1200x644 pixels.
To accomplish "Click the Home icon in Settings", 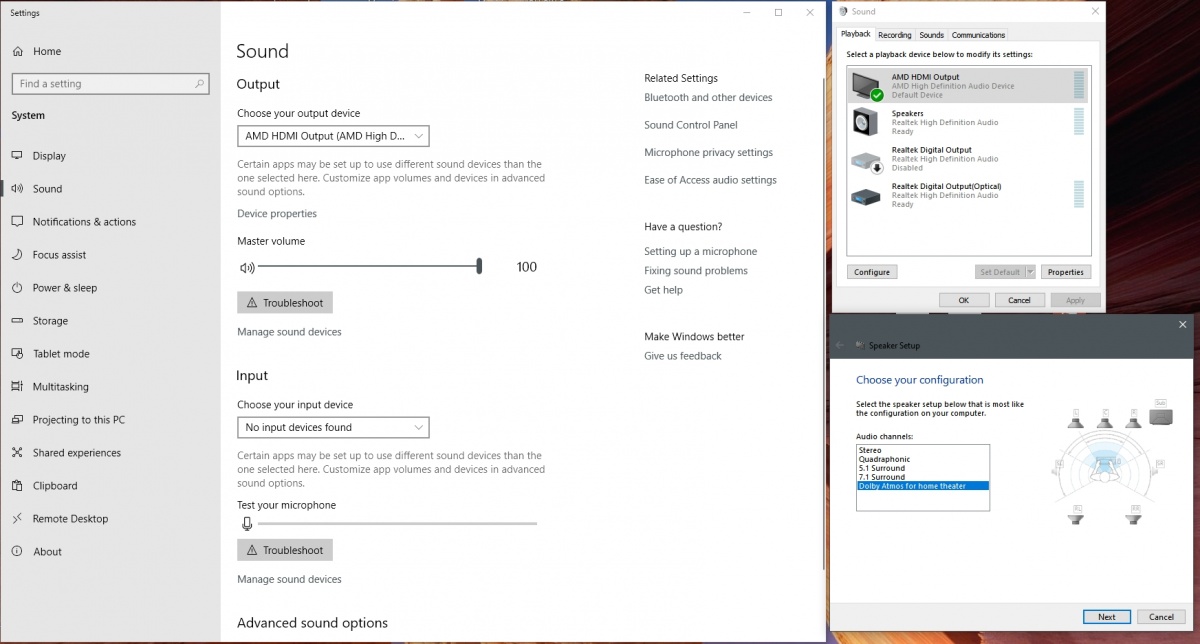I will click(17, 51).
